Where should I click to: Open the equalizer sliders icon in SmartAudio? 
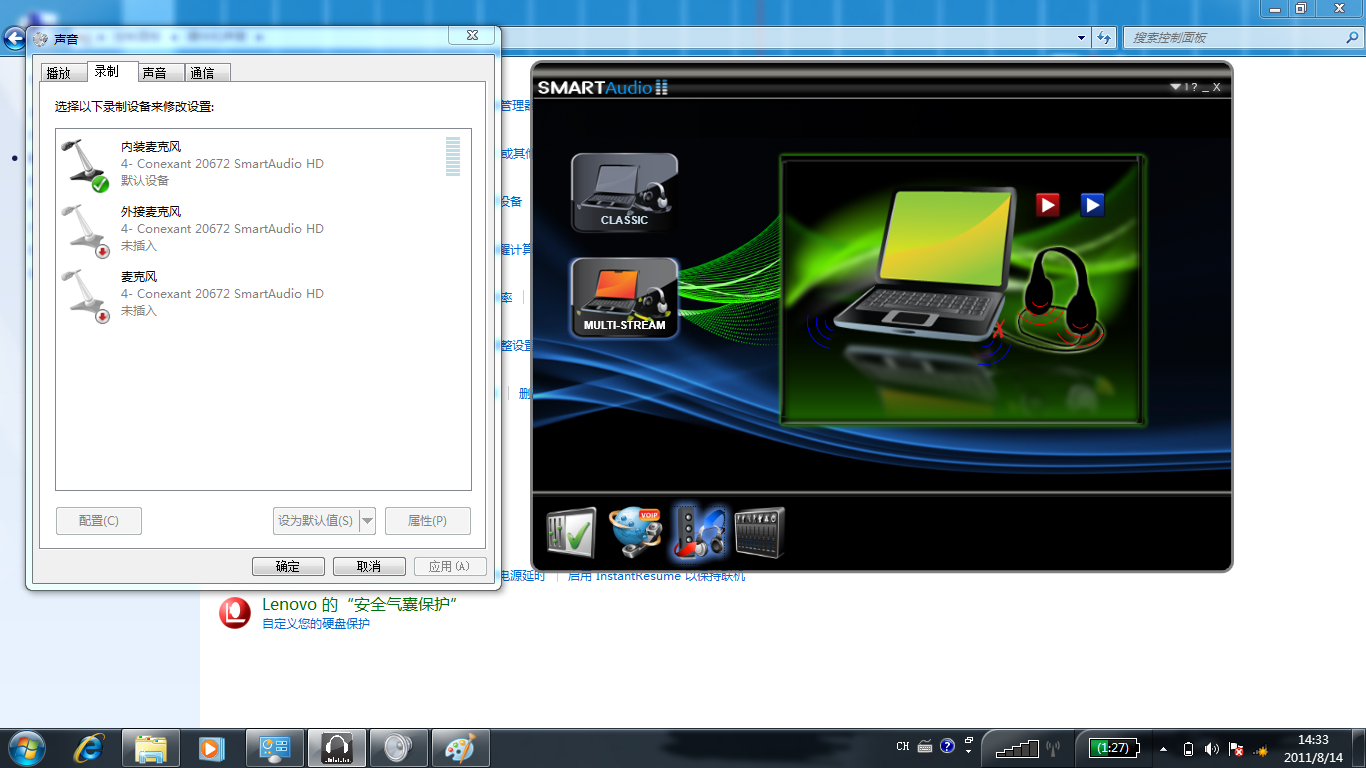point(760,532)
